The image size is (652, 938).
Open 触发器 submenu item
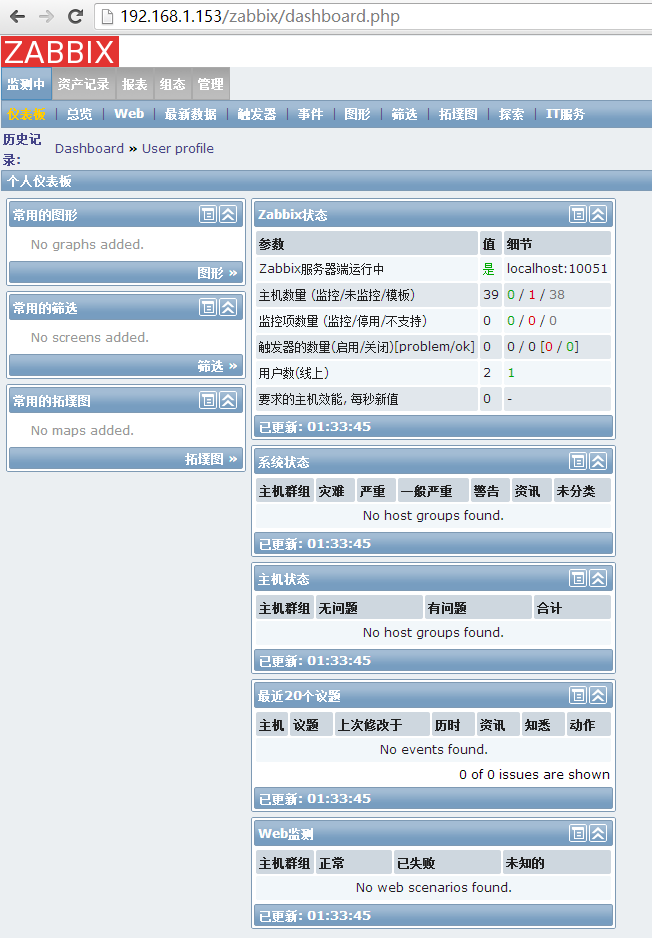257,114
